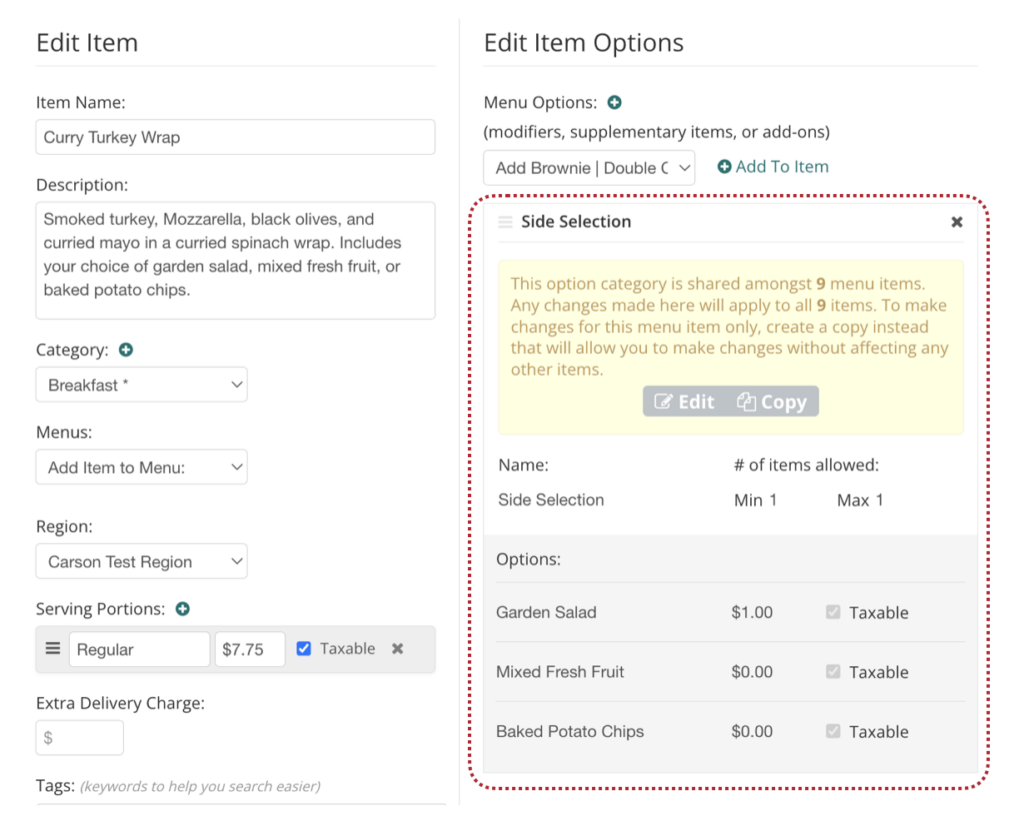Open the Category dropdown showing Breakfast

(141, 385)
